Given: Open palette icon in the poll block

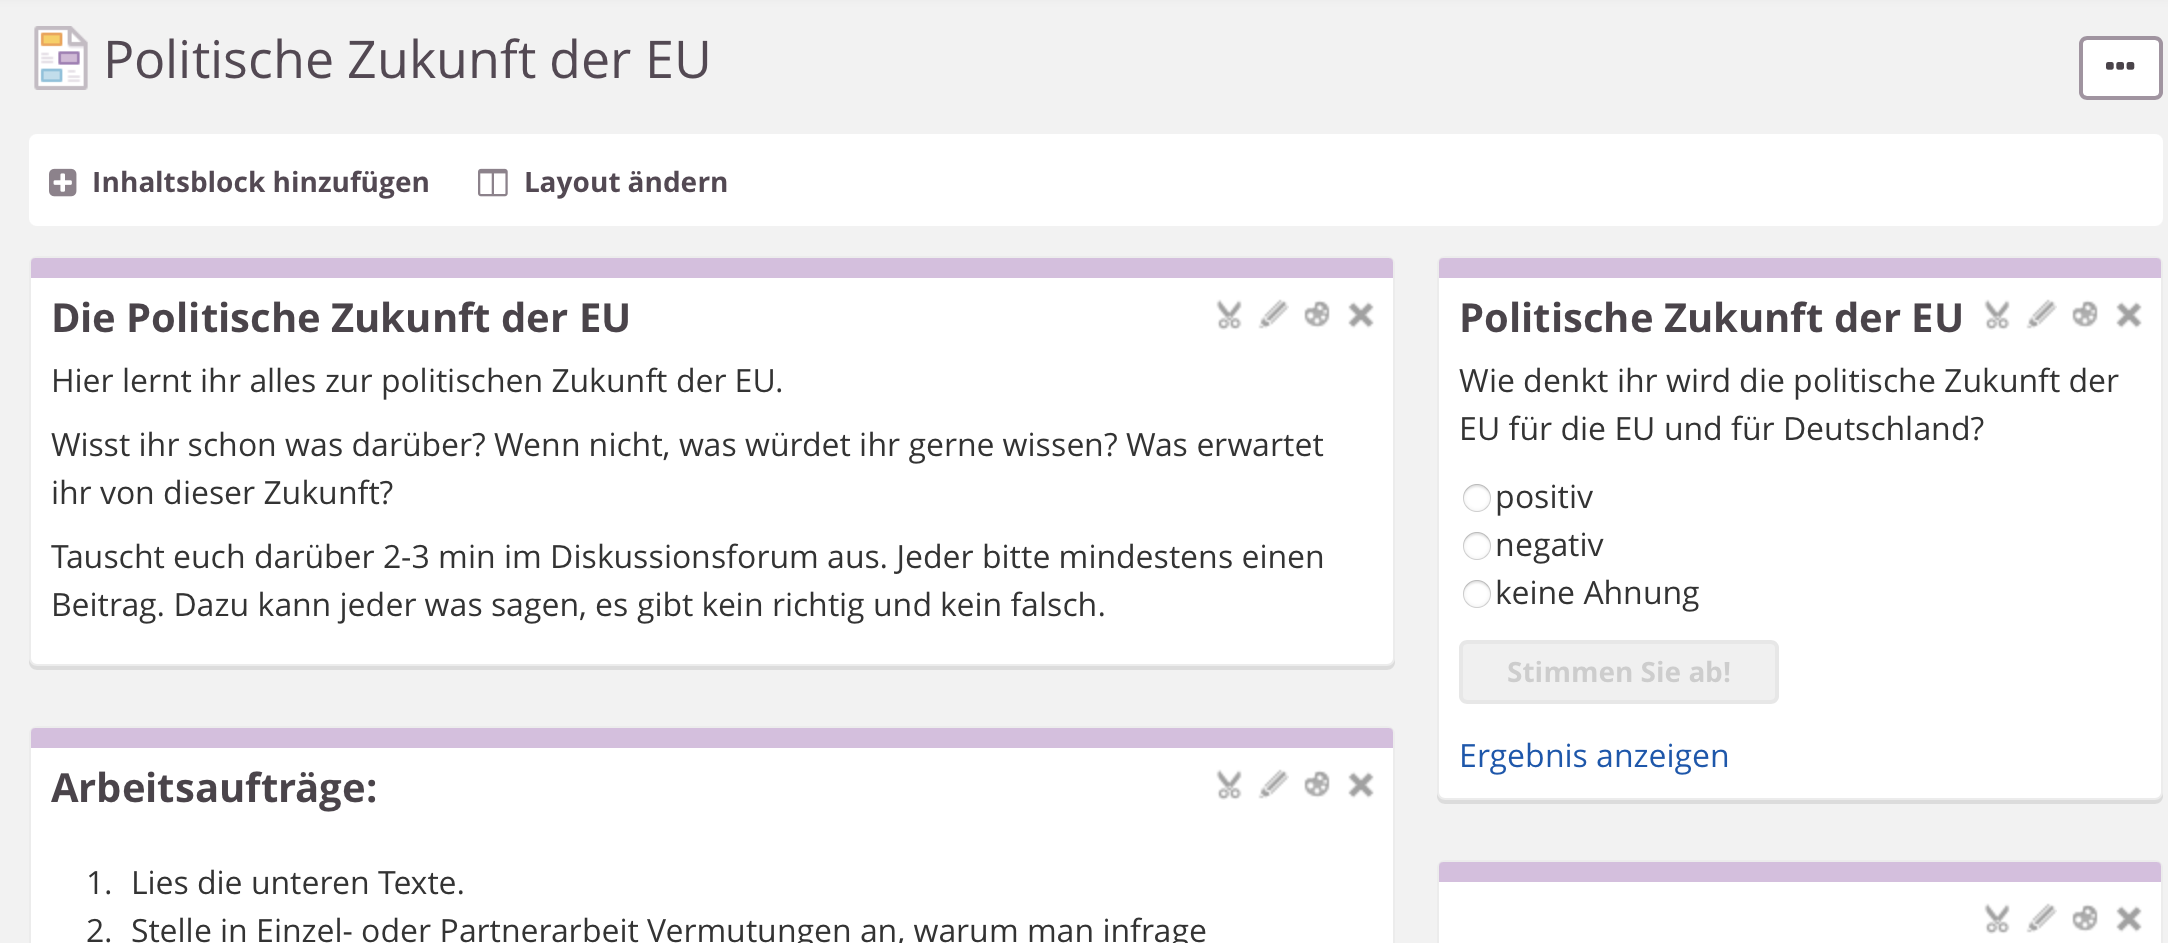Looking at the screenshot, I should (x=2085, y=316).
